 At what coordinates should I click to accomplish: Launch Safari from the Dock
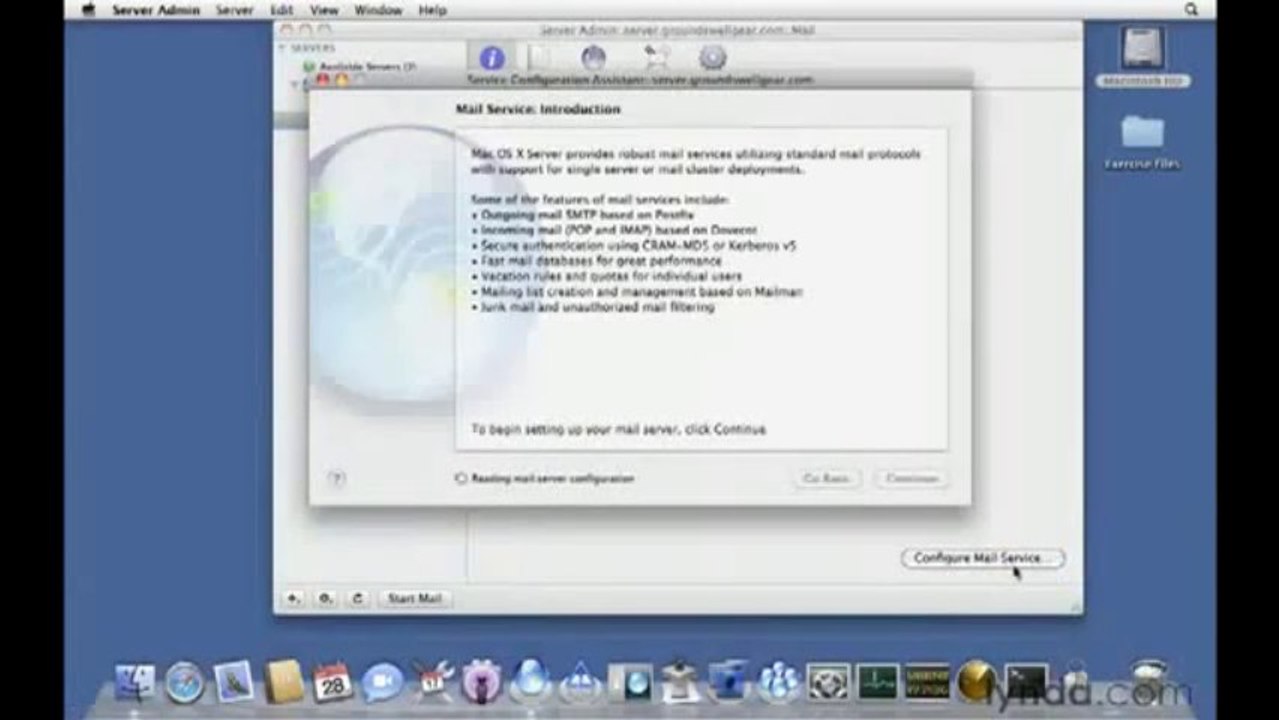(184, 682)
